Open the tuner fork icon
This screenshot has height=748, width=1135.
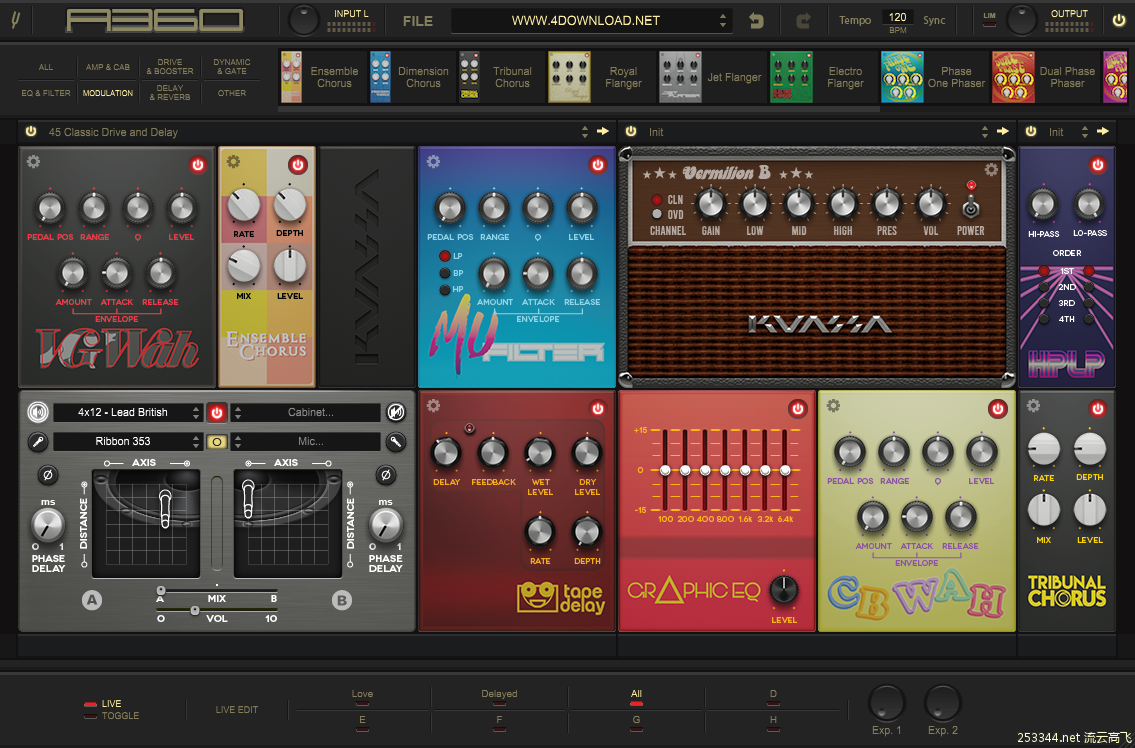(17, 20)
